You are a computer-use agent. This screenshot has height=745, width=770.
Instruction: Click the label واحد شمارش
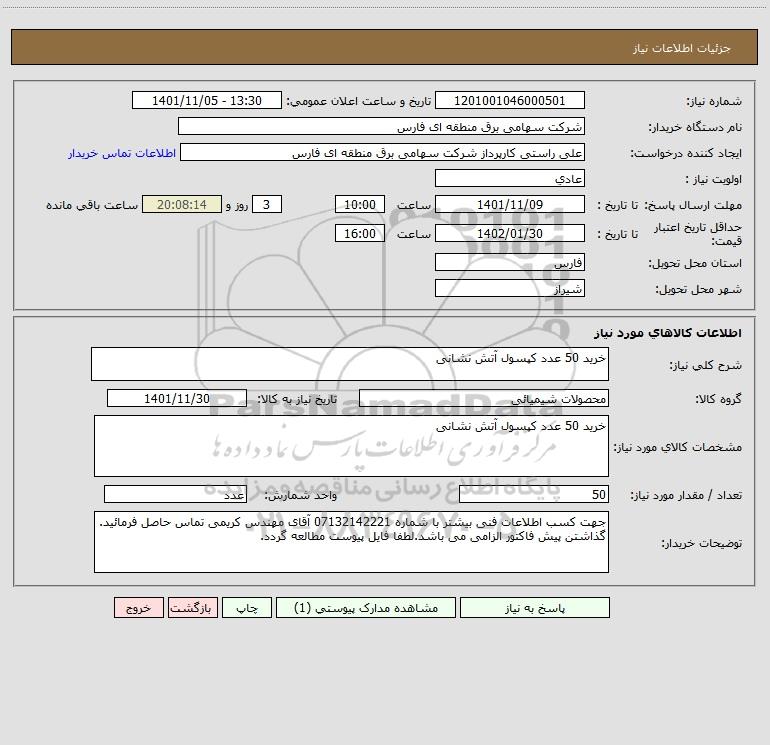click(301, 495)
